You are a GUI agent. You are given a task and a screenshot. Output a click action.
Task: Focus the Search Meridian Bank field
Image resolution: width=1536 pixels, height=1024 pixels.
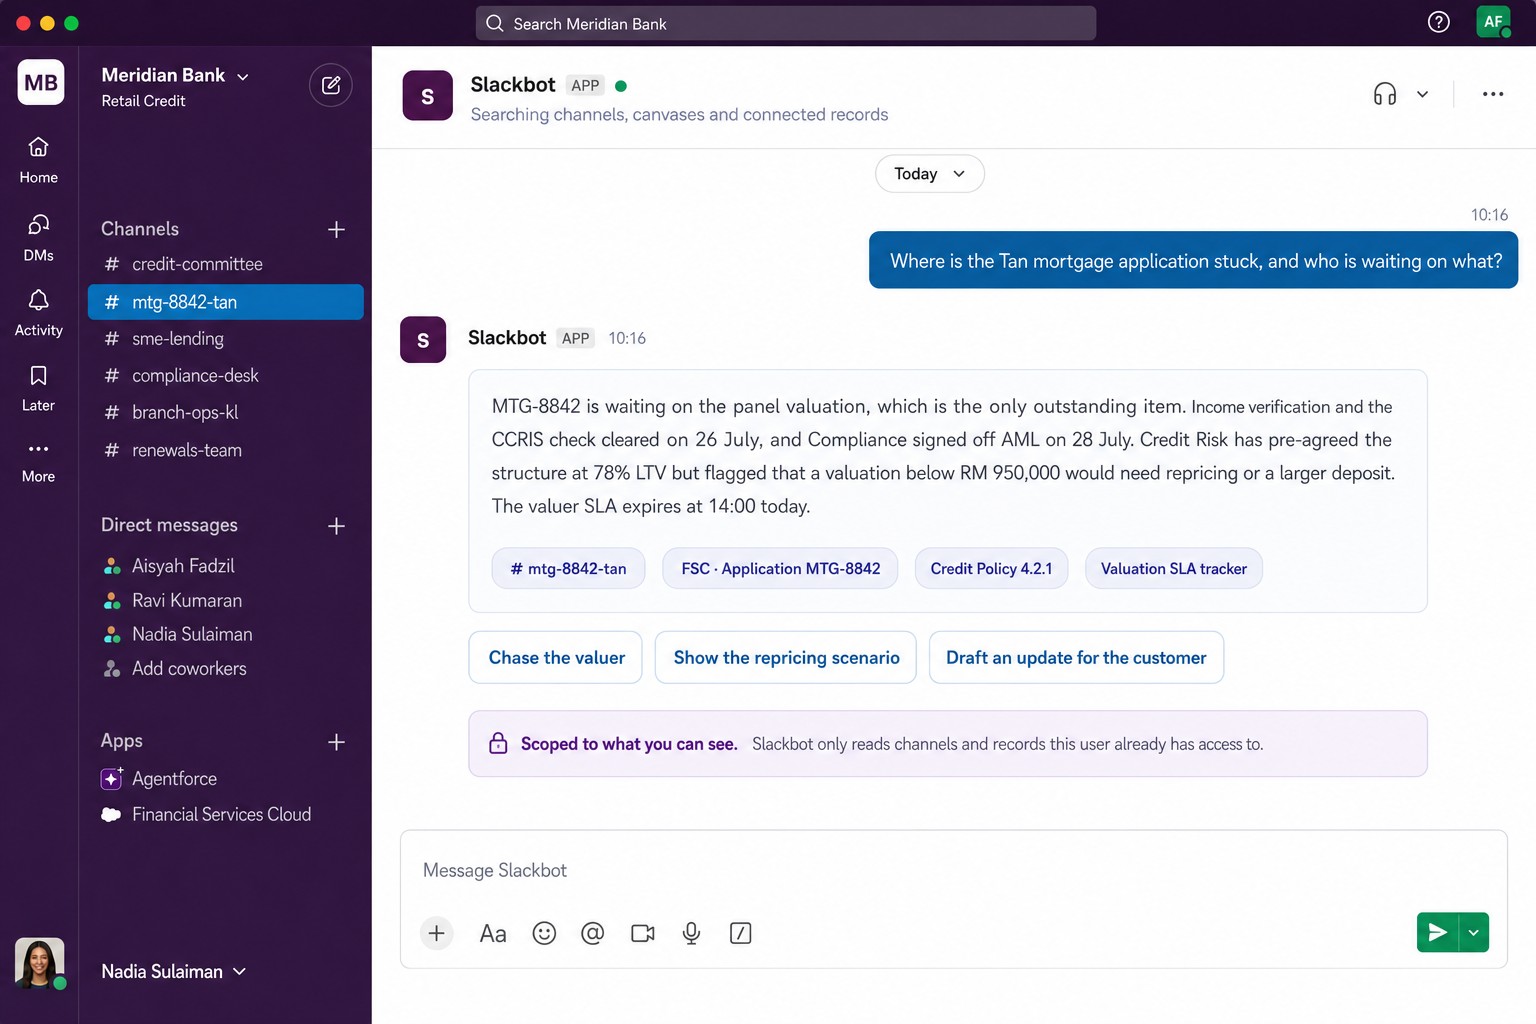(786, 23)
